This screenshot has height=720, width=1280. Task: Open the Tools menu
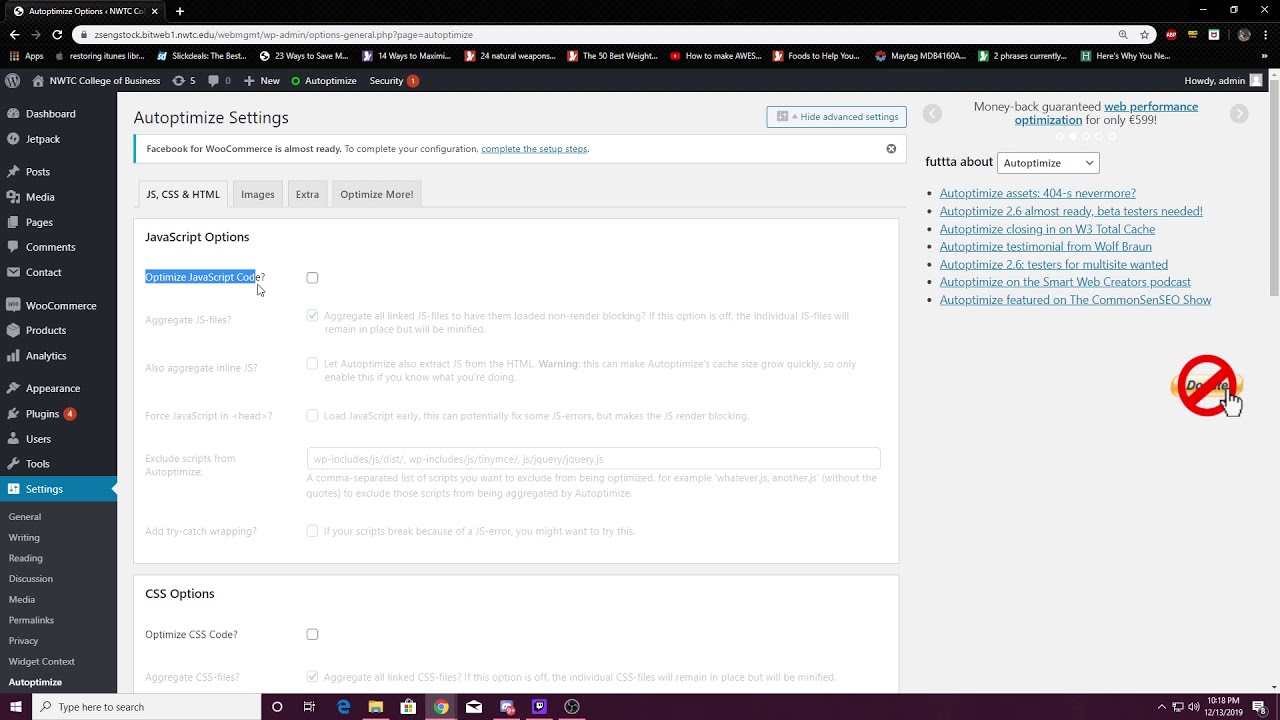point(38,464)
